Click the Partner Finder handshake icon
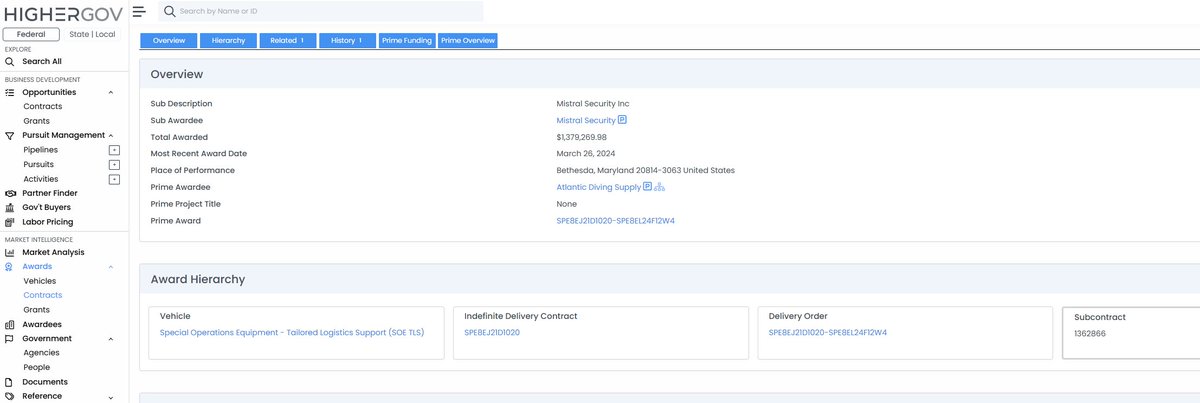Image resolution: width=1200 pixels, height=403 pixels. (10, 193)
